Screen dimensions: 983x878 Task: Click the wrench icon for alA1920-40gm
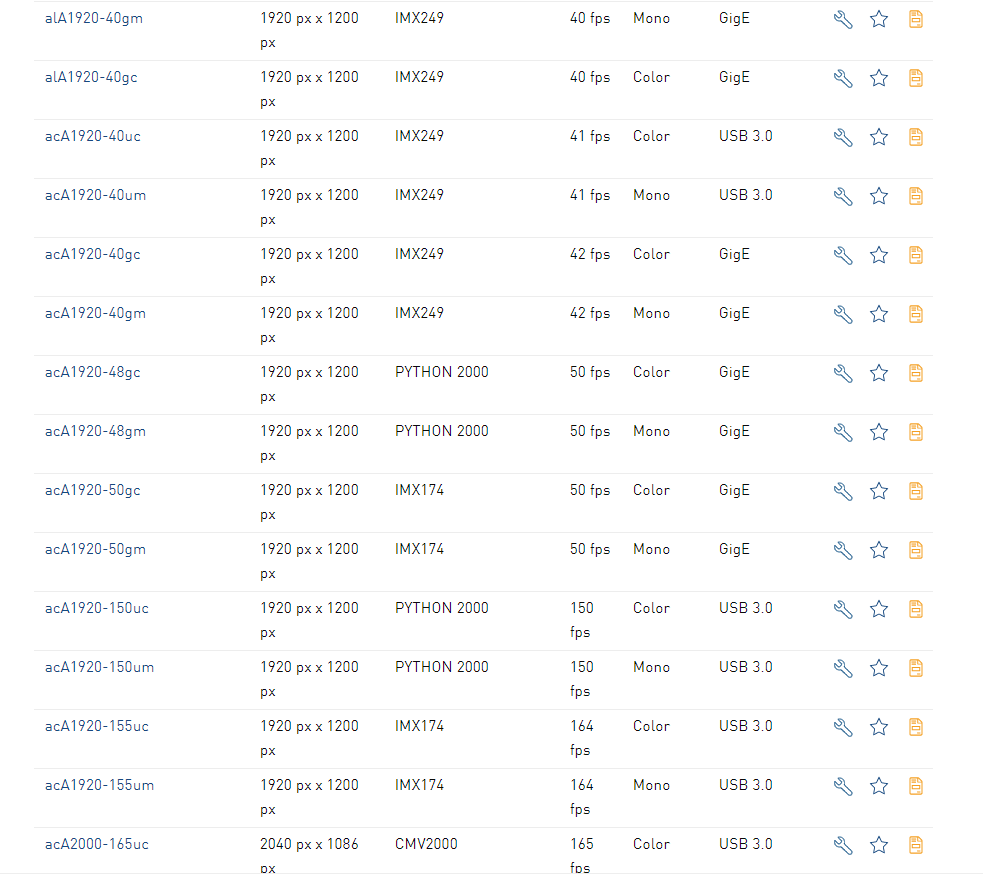coord(843,19)
